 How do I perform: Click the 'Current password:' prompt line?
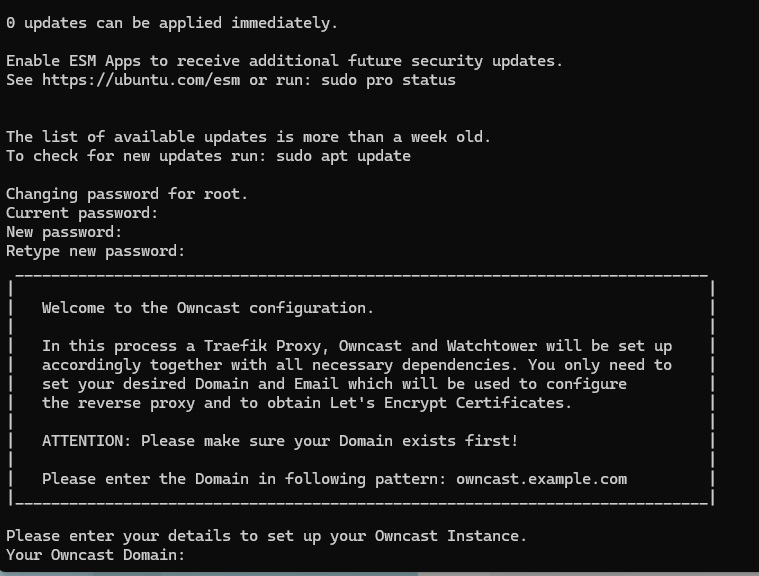click(82, 213)
